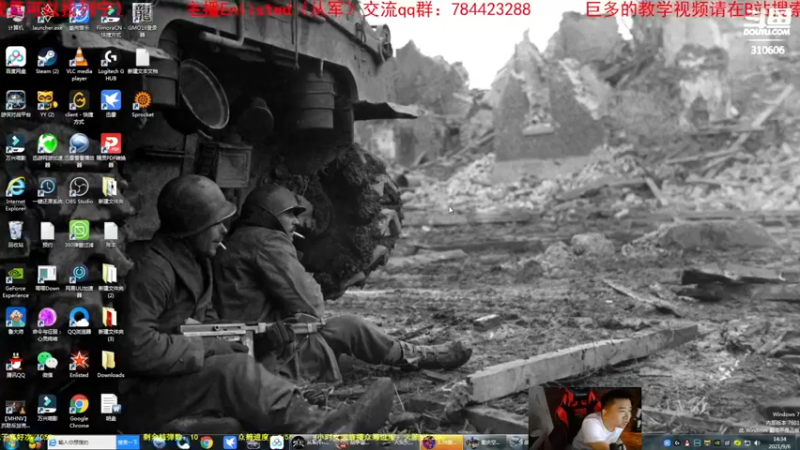Open the Word document on desktop

point(111,408)
